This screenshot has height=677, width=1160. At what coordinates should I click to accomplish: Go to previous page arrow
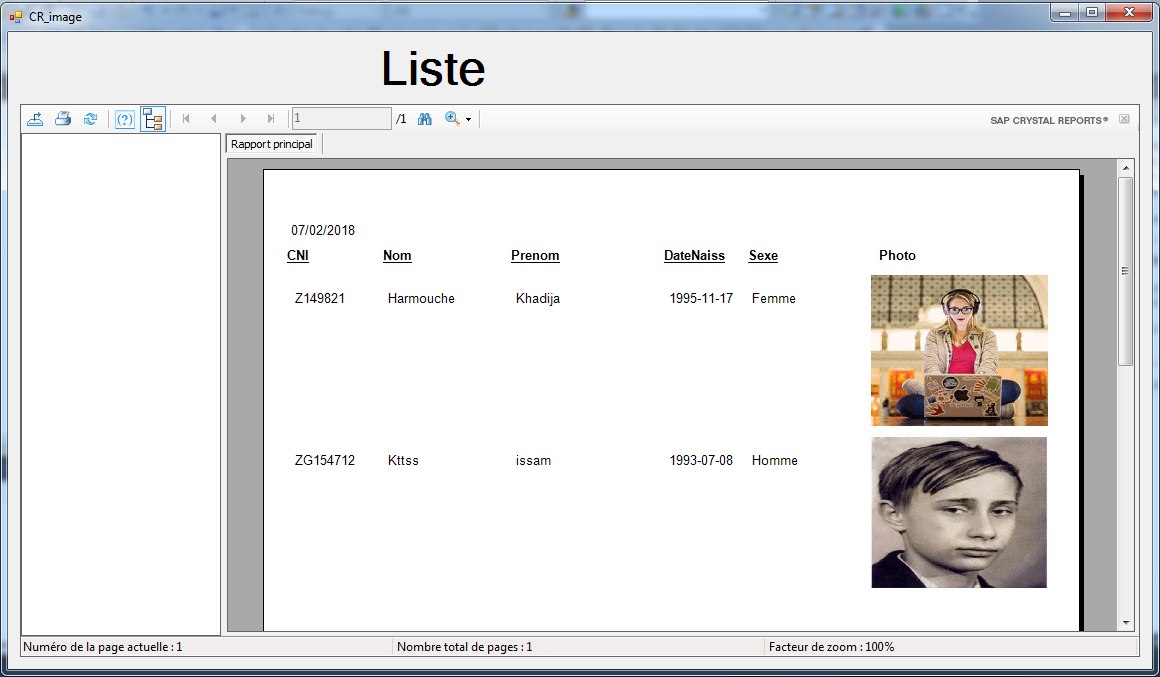[214, 118]
